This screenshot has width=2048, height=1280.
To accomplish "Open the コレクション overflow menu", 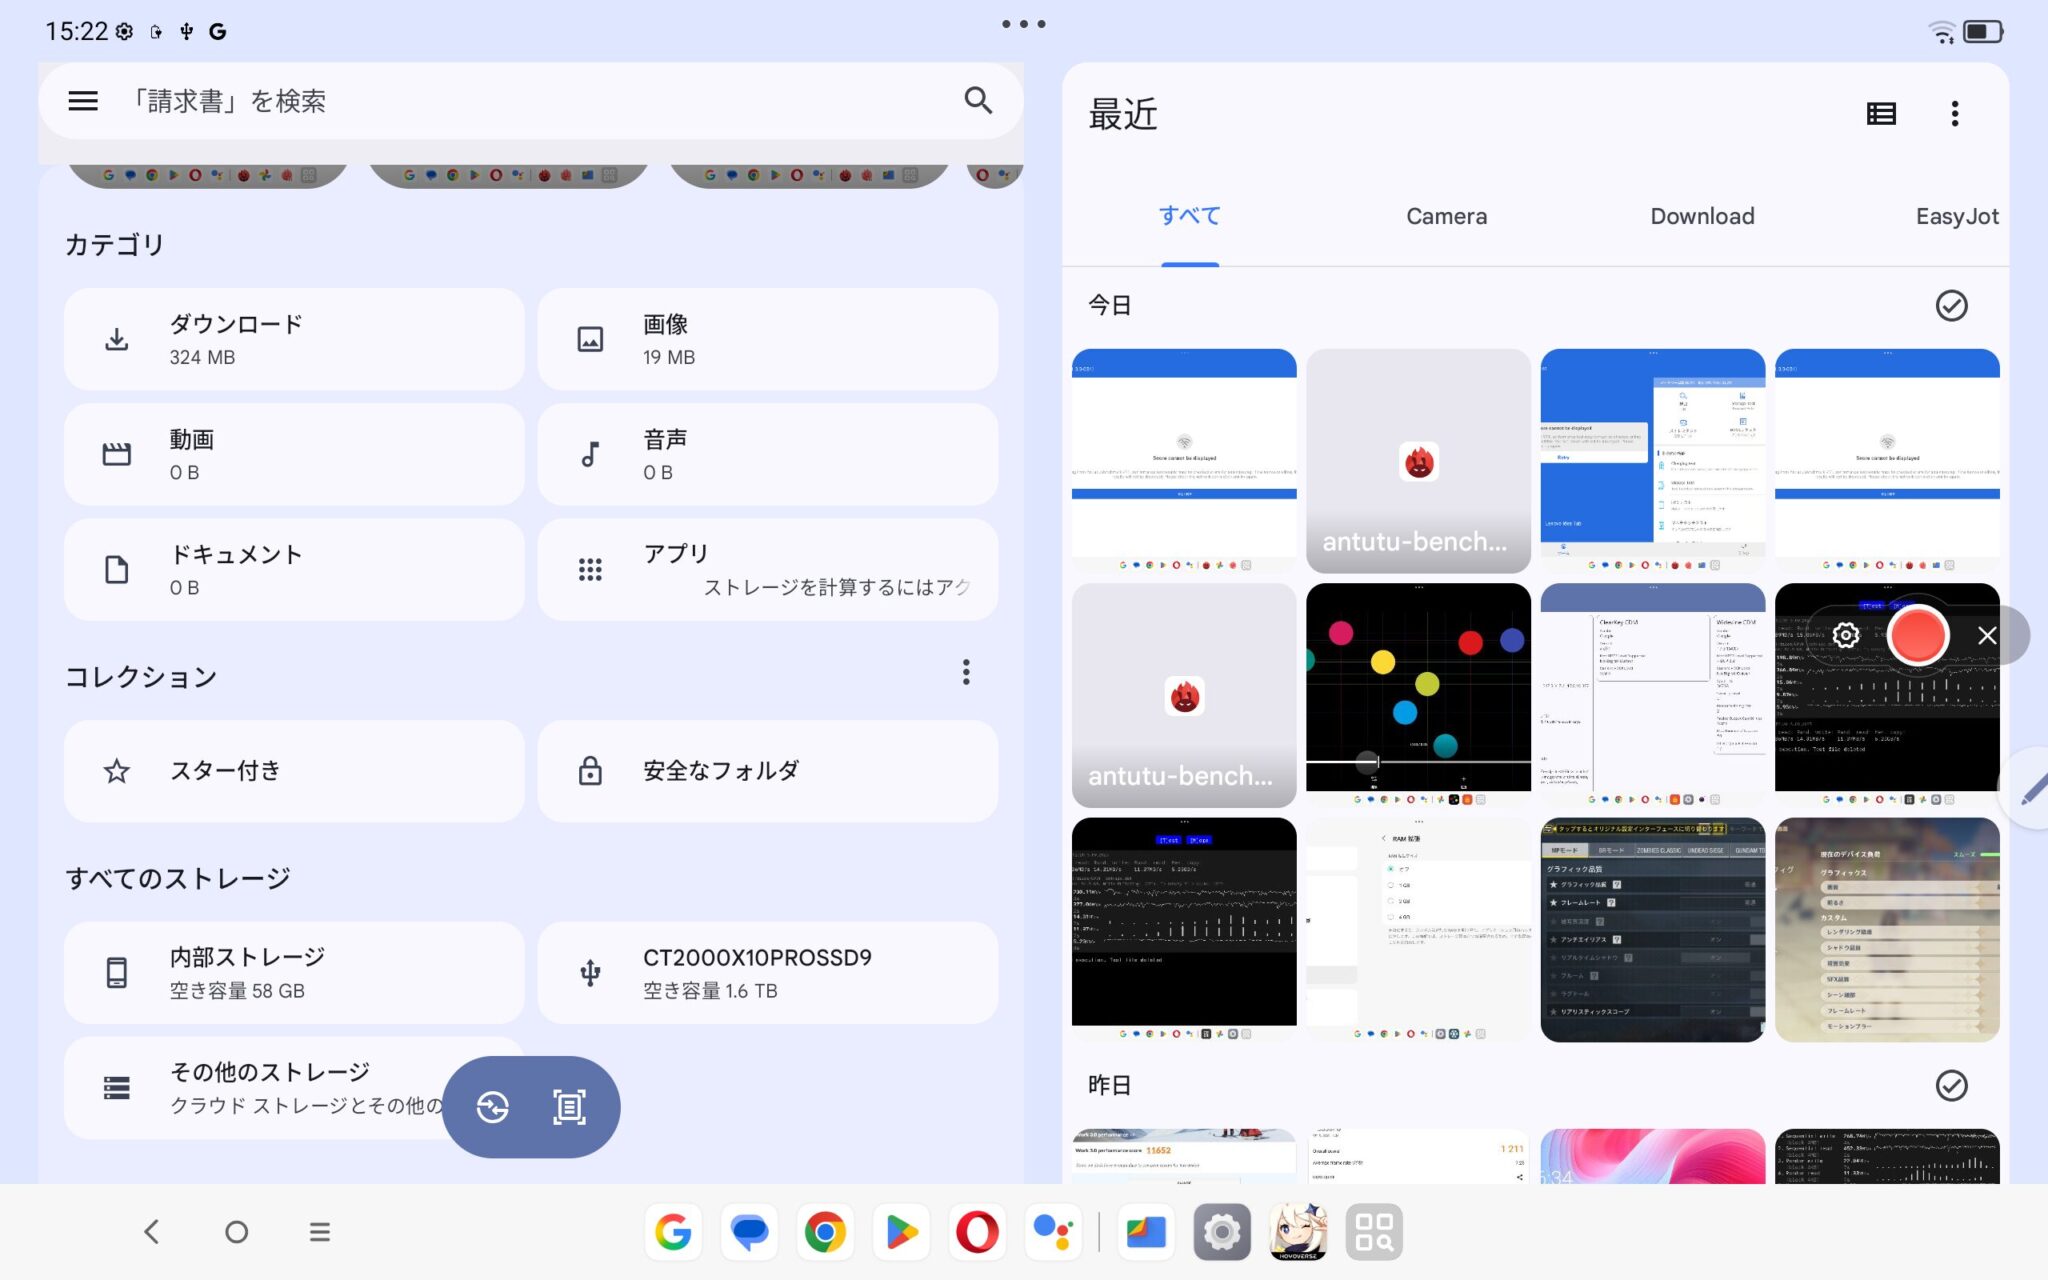I will [966, 672].
